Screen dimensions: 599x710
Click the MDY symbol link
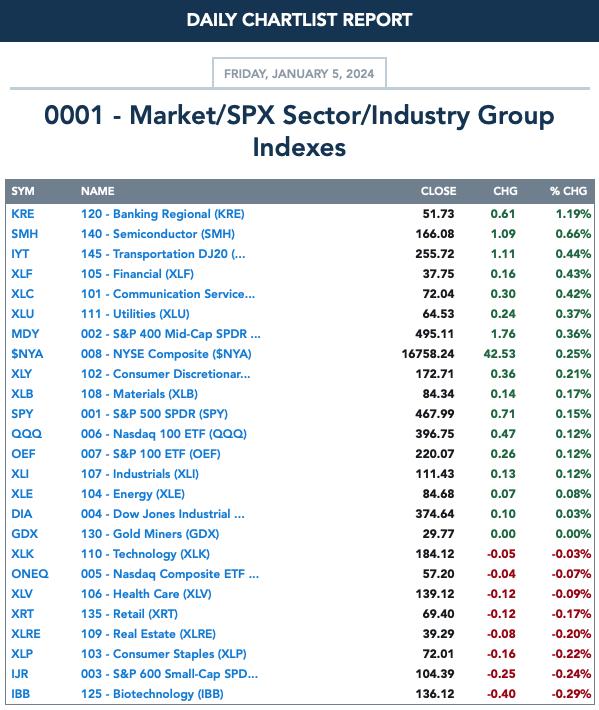[x=25, y=334]
